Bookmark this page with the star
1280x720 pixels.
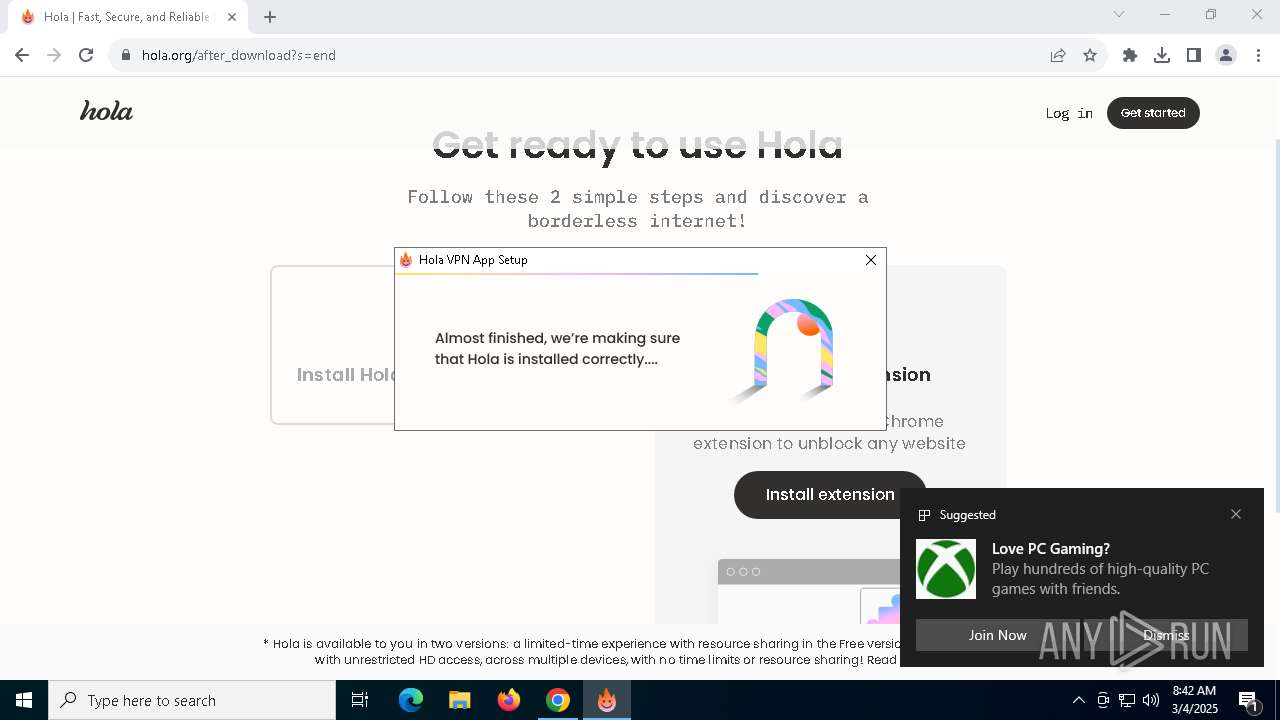[1090, 55]
